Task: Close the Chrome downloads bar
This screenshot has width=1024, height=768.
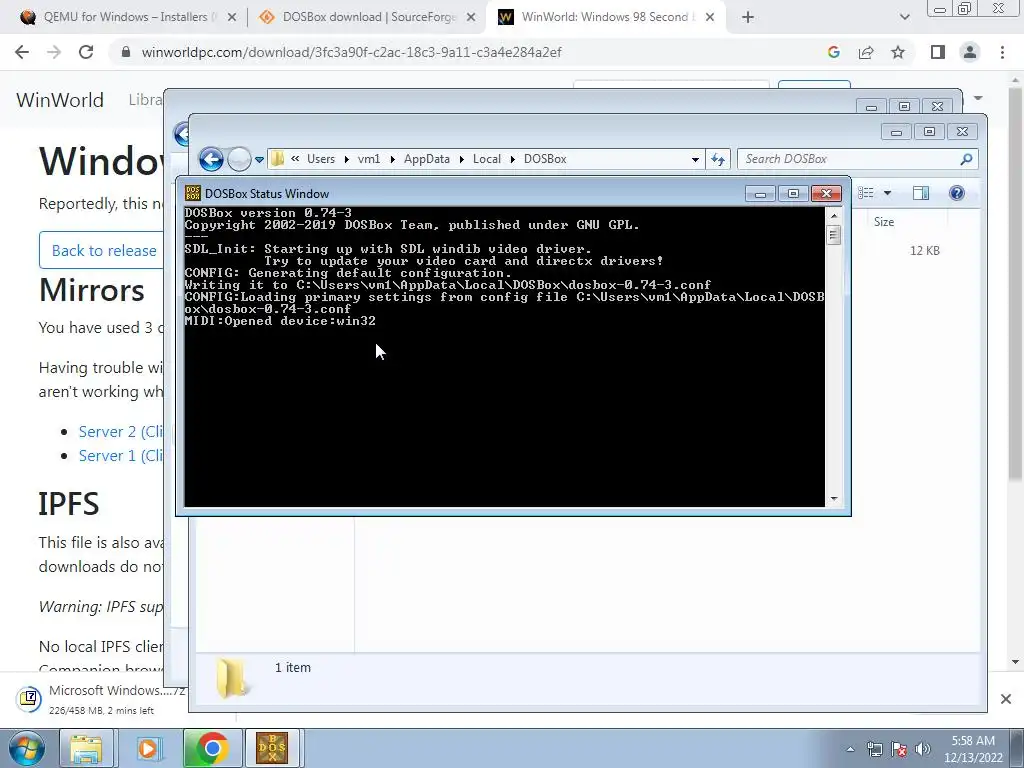Action: (x=1006, y=699)
